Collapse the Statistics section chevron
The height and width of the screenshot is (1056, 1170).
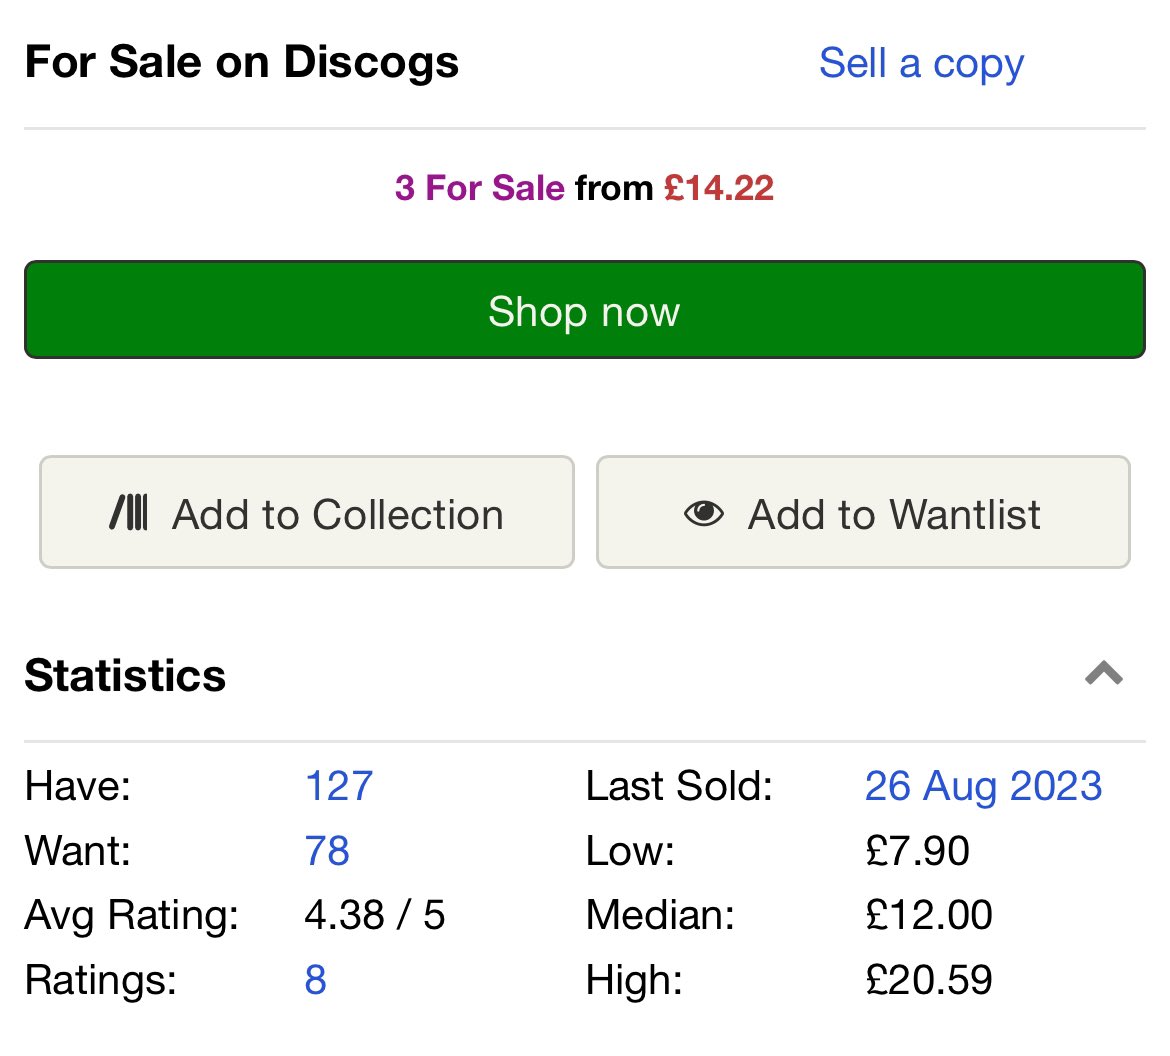[1104, 674]
